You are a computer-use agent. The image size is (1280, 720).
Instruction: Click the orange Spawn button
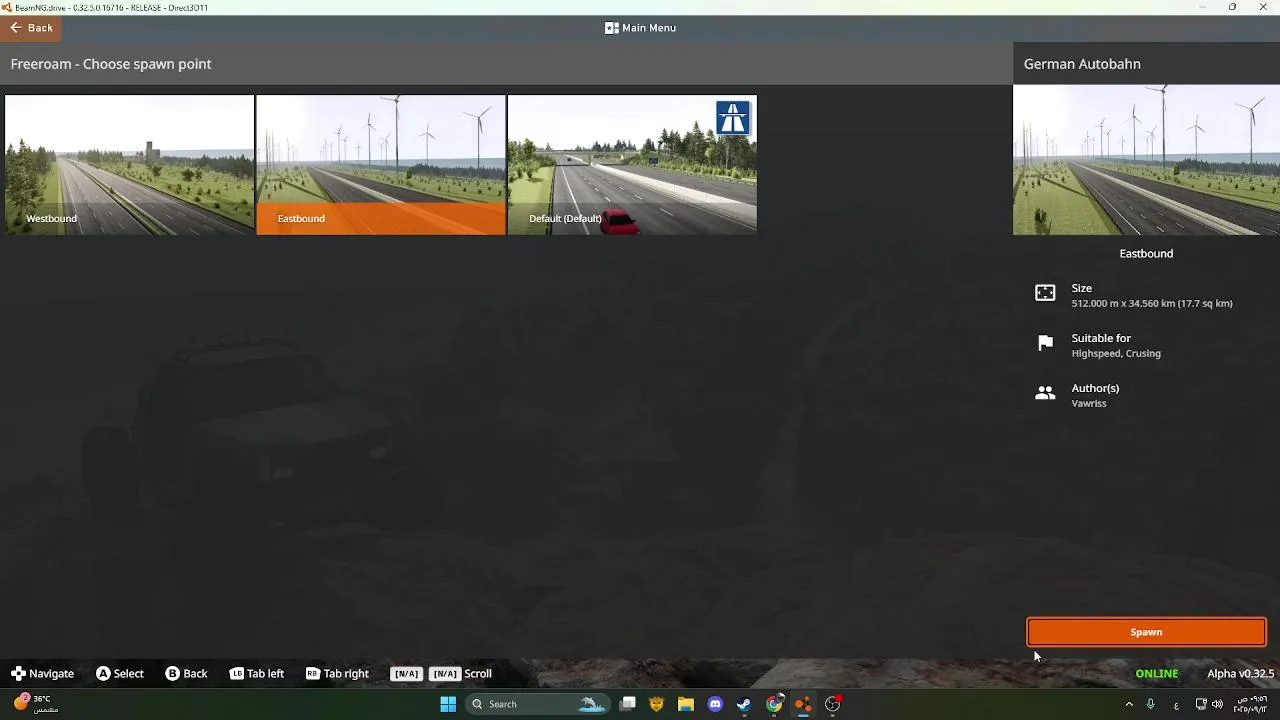pos(1146,632)
